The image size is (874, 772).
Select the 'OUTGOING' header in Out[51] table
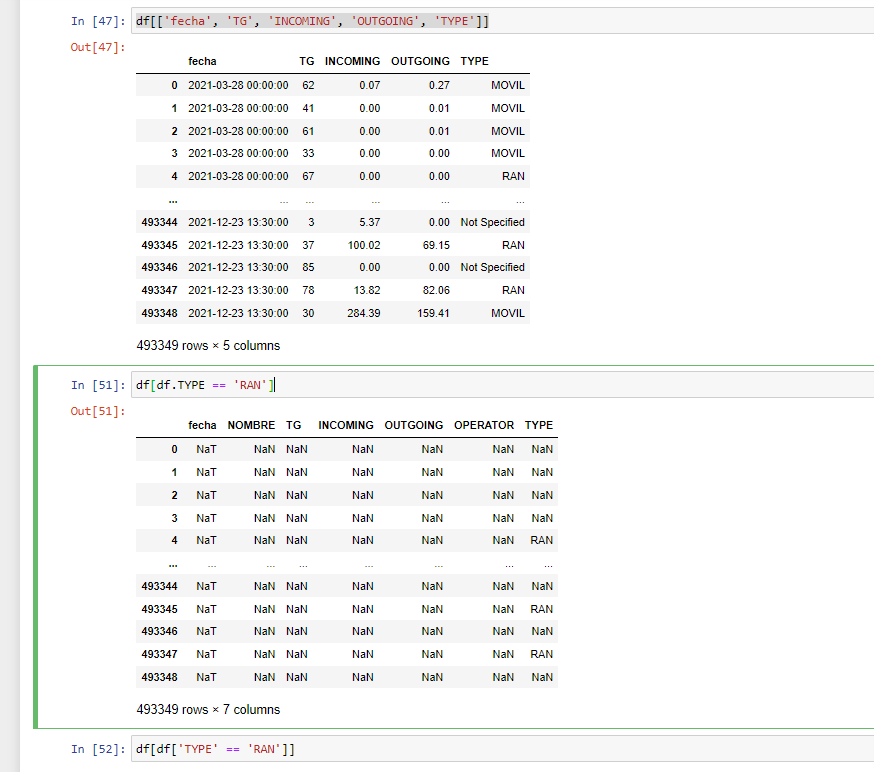tap(414, 425)
